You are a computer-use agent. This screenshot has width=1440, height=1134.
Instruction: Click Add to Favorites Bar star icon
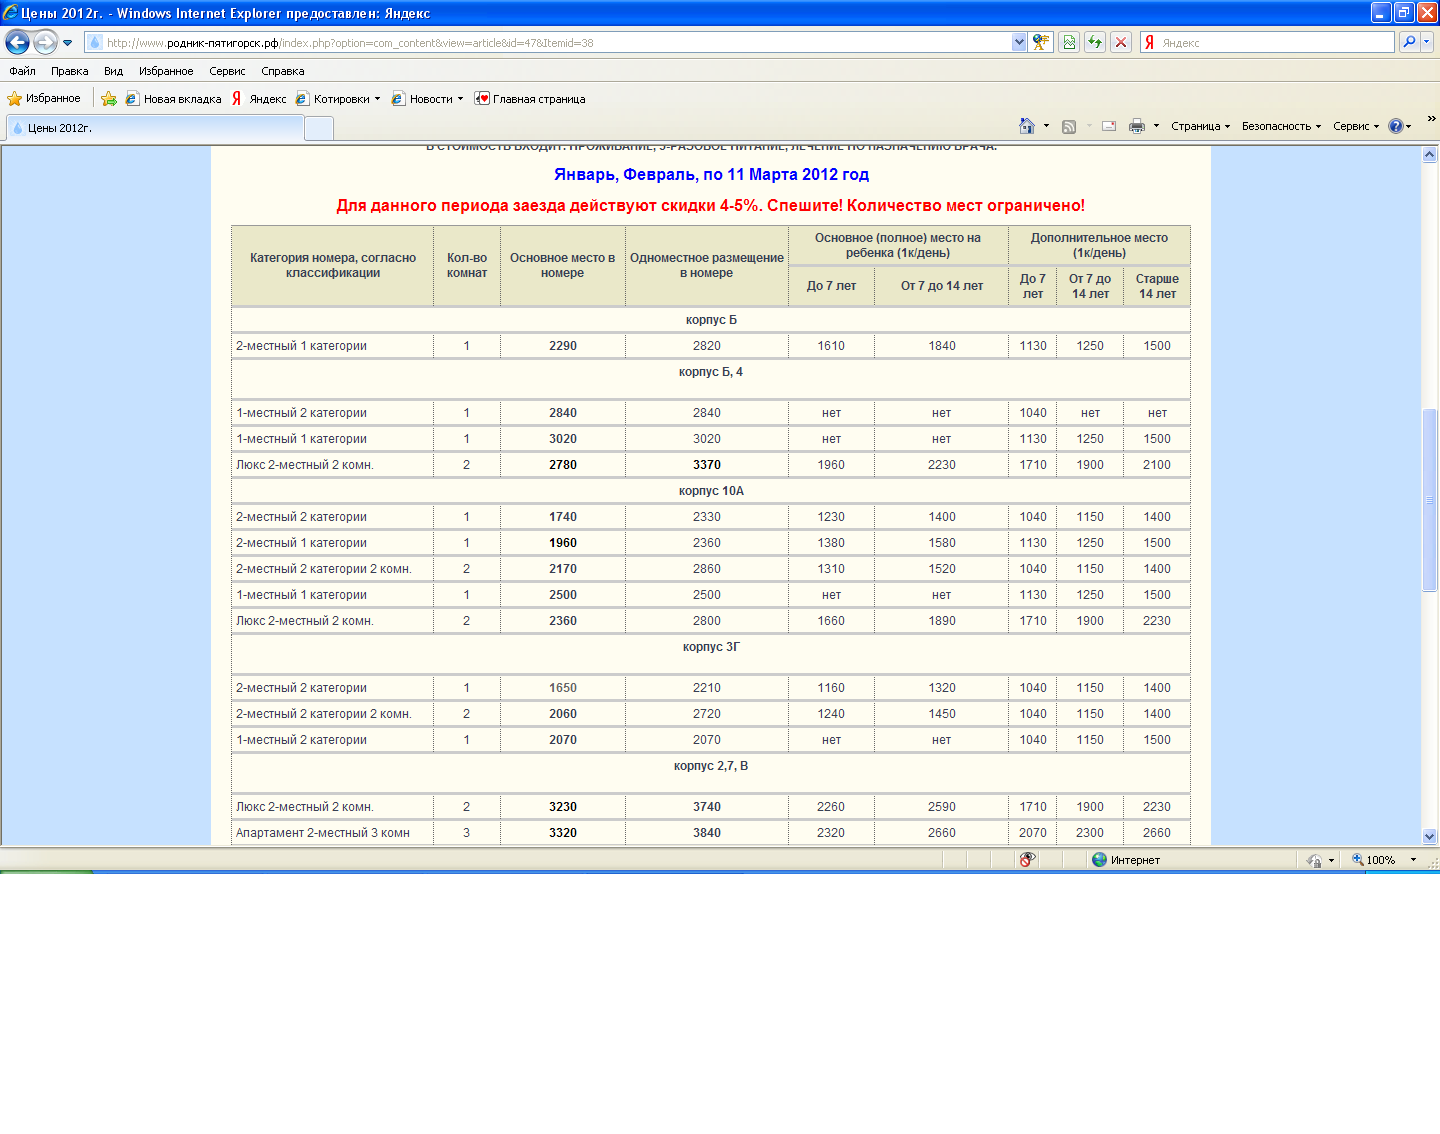click(x=109, y=99)
